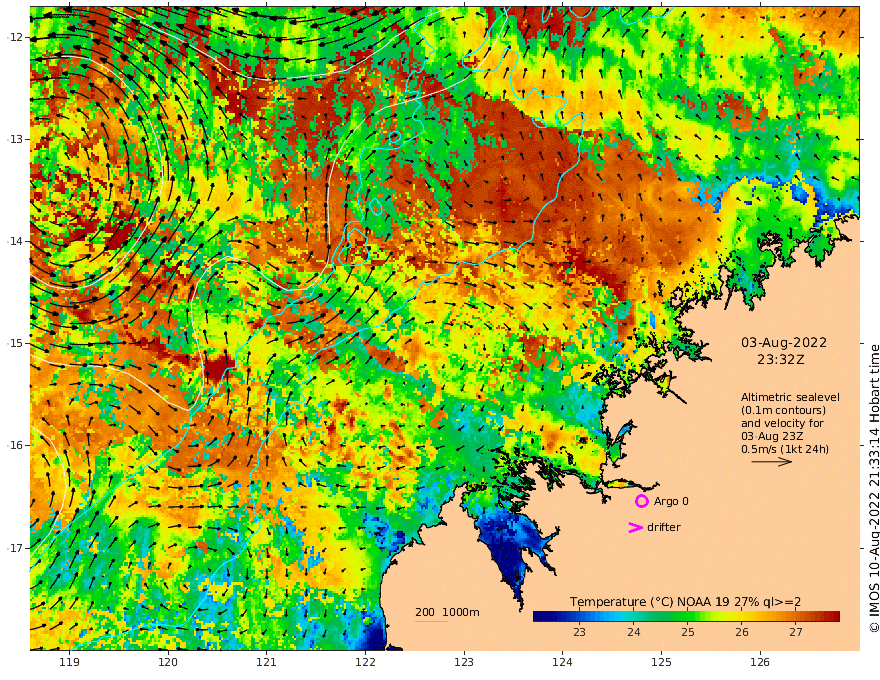Viewport: 880px width, 680px height.
Task: Click longitude axis label 123
Action: 464,663
